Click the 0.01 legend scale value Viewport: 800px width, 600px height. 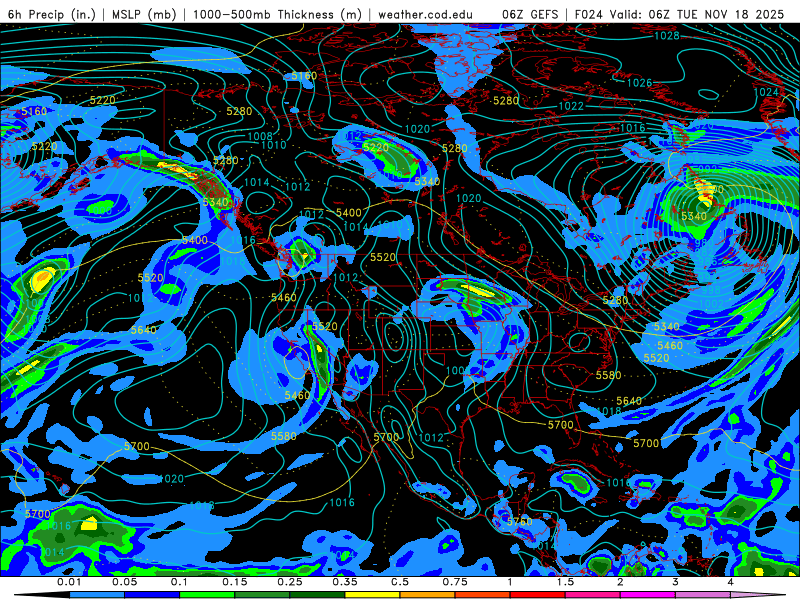69,582
